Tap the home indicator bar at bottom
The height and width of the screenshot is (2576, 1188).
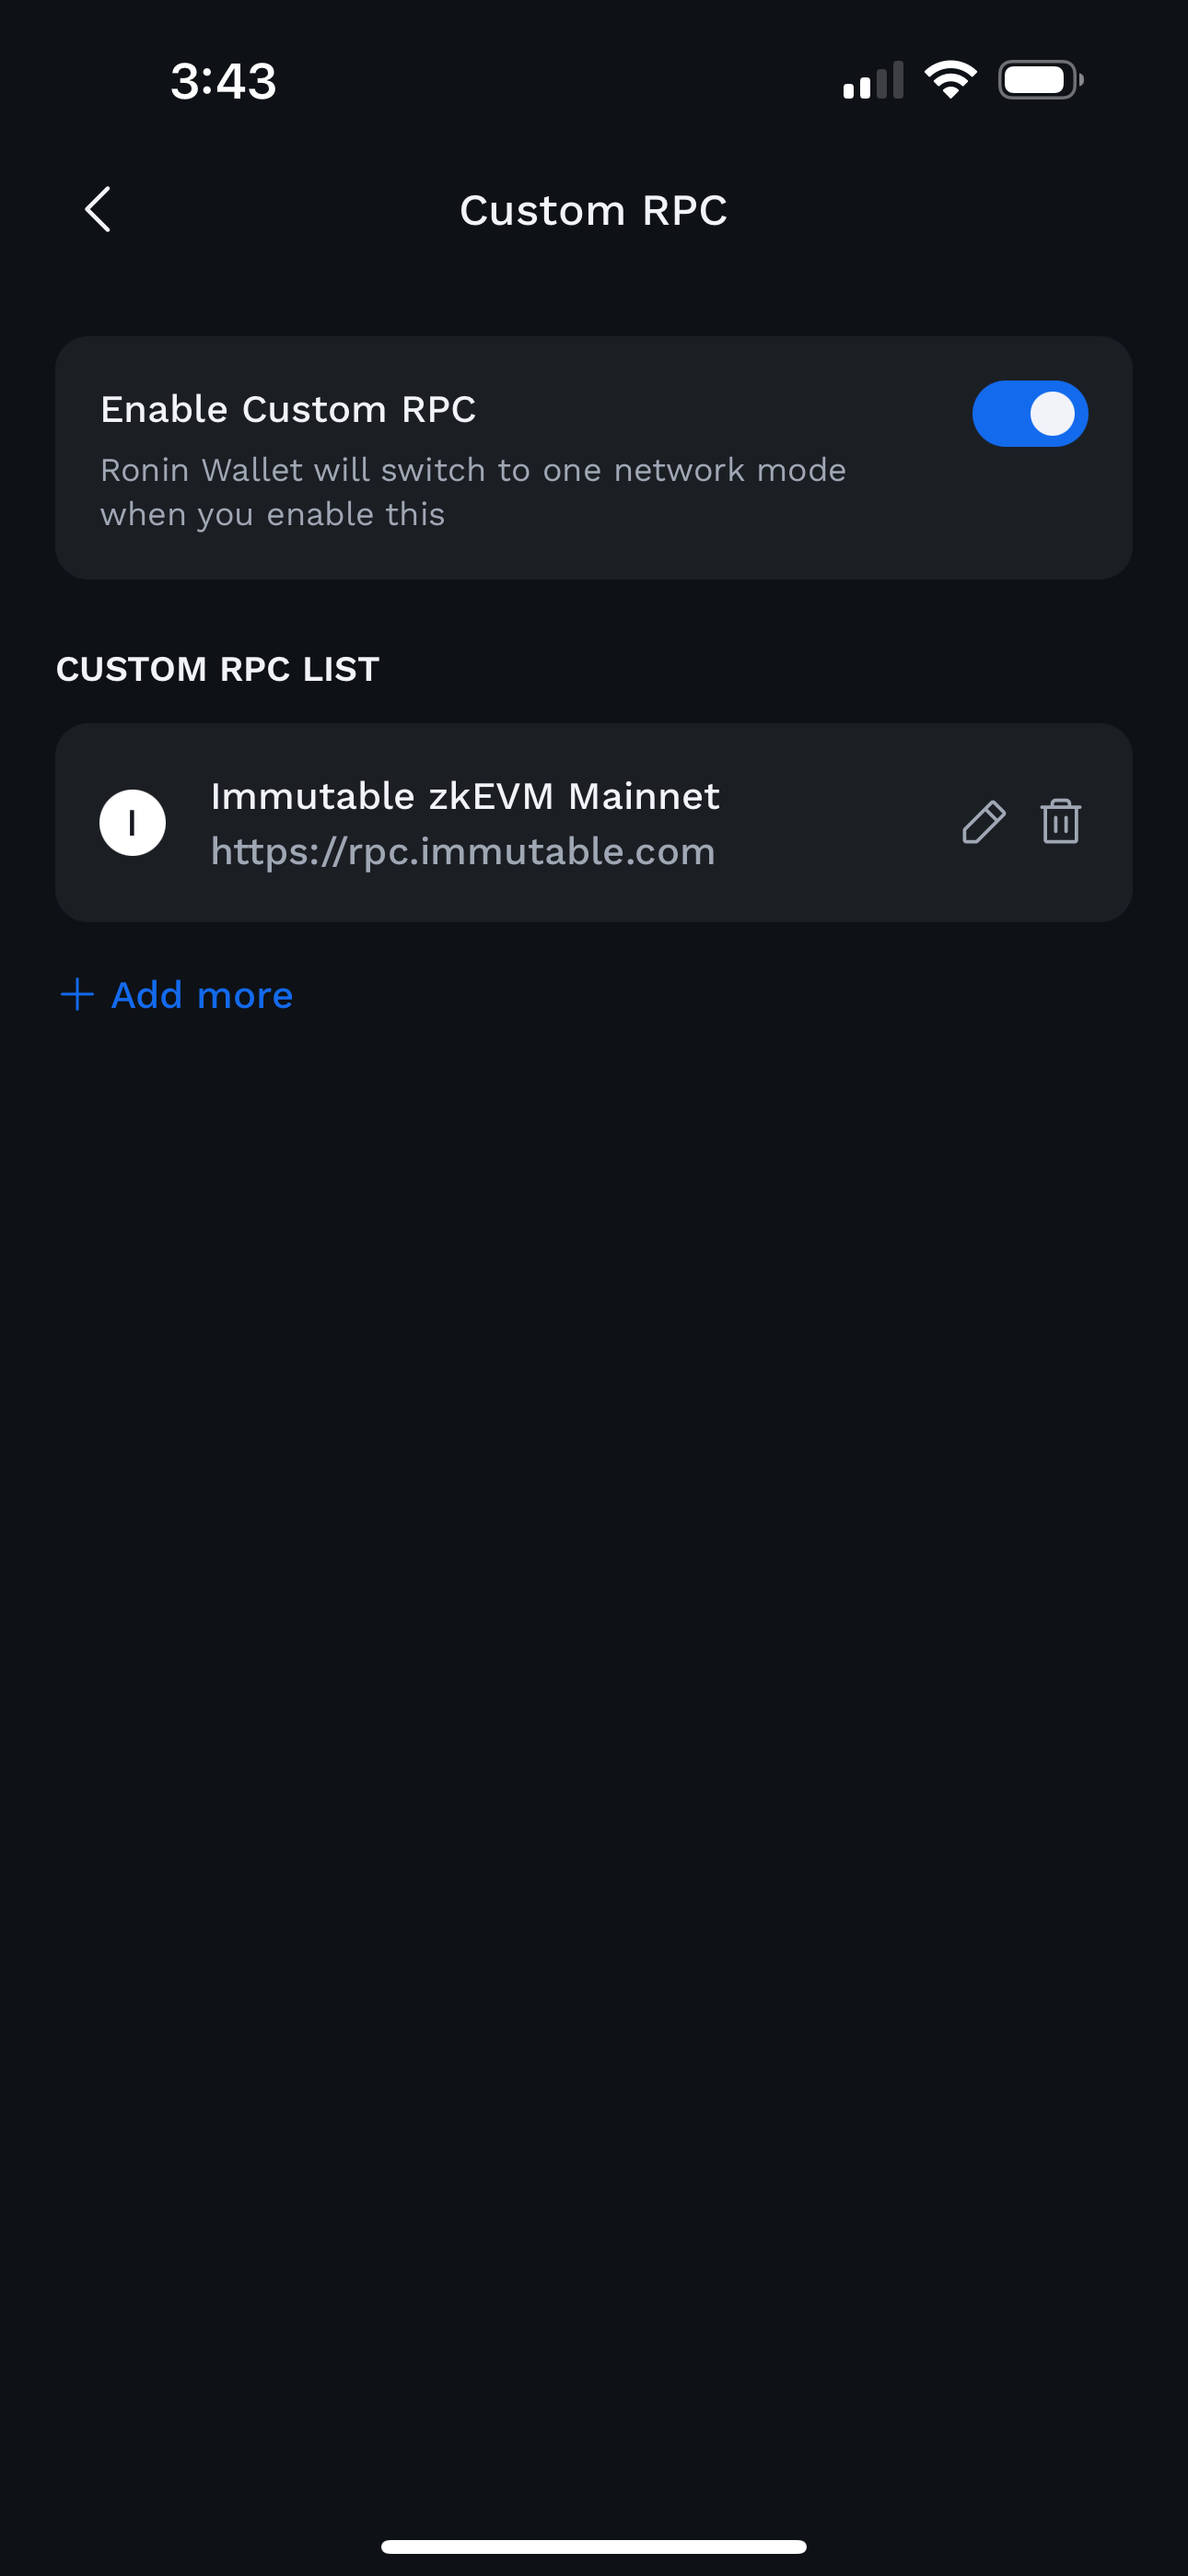click(594, 2546)
